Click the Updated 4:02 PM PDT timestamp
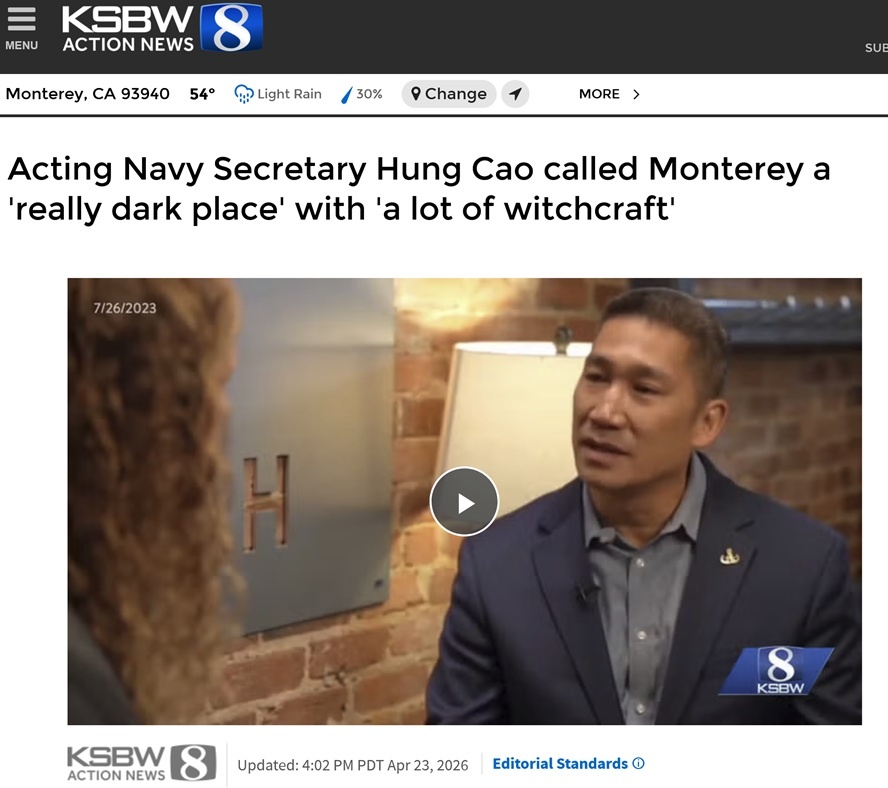888x788 pixels. (x=353, y=765)
